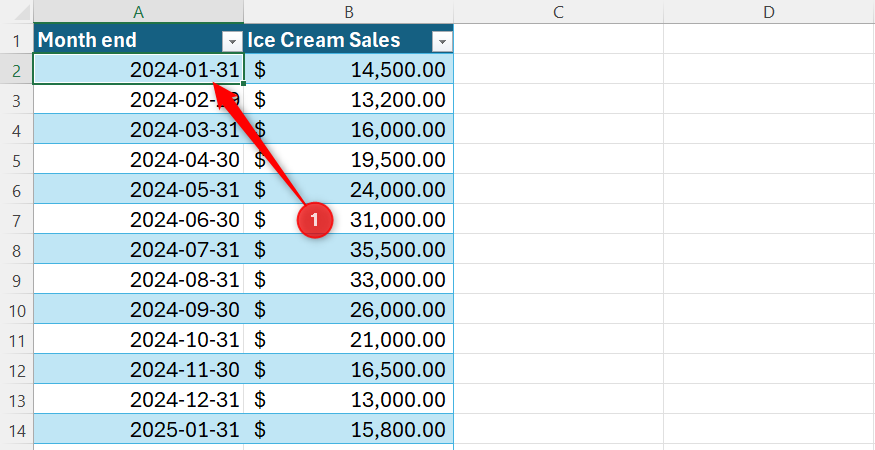This screenshot has height=450, width=875.
Task: Select row 13 header
Action: [17, 400]
